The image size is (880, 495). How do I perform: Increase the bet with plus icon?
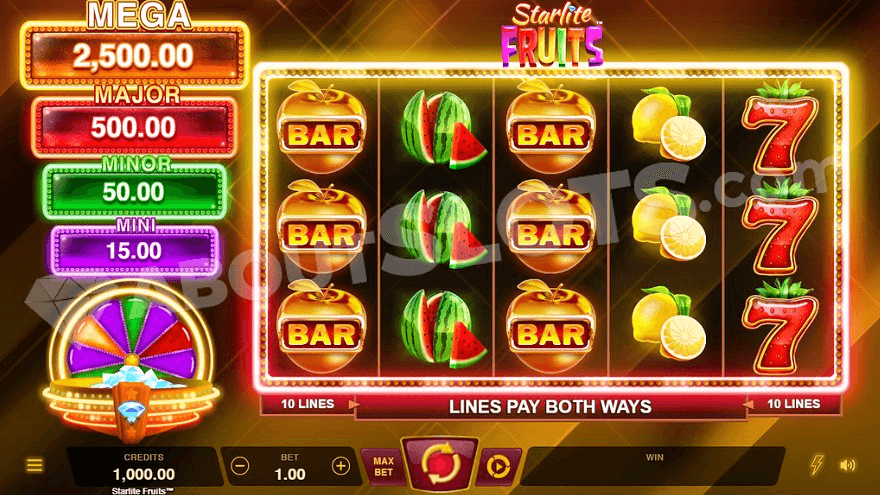tap(341, 466)
